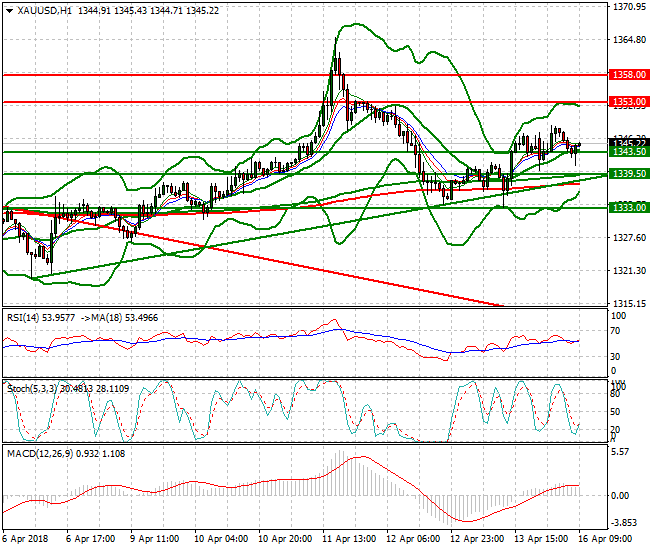The image size is (650, 550).
Task: Select the XAUUSD,H1 chart title text
Action: (44, 11)
